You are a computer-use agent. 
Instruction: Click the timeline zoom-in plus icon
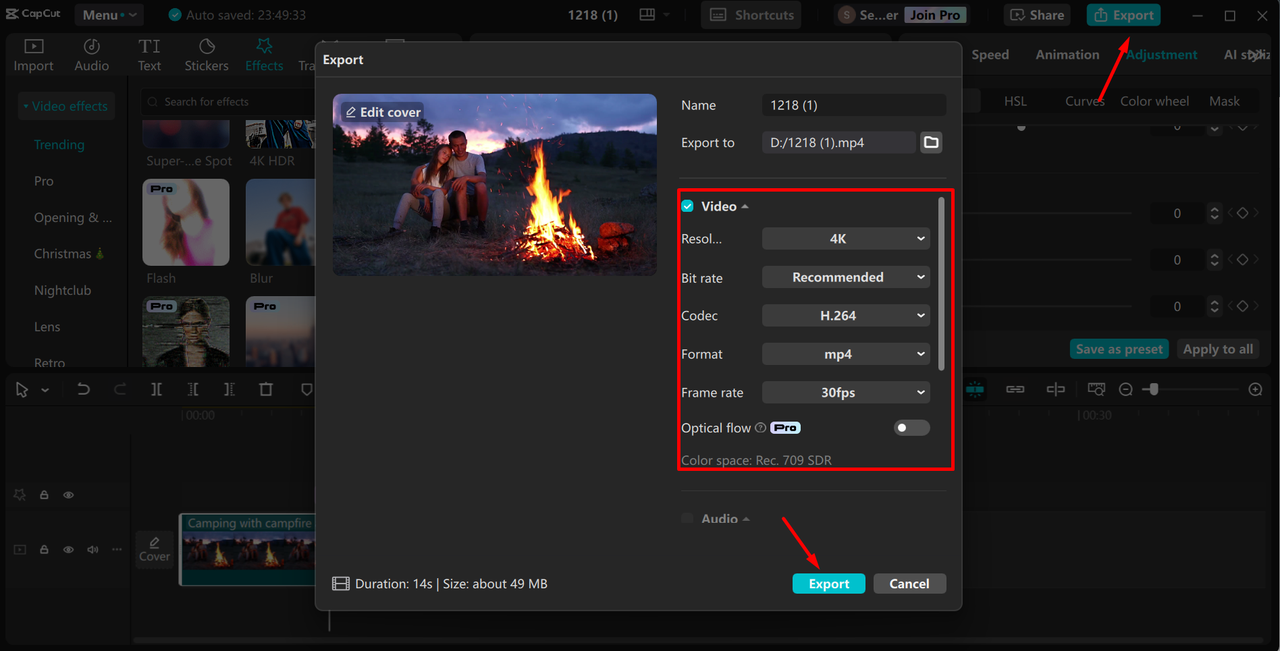tap(1256, 389)
